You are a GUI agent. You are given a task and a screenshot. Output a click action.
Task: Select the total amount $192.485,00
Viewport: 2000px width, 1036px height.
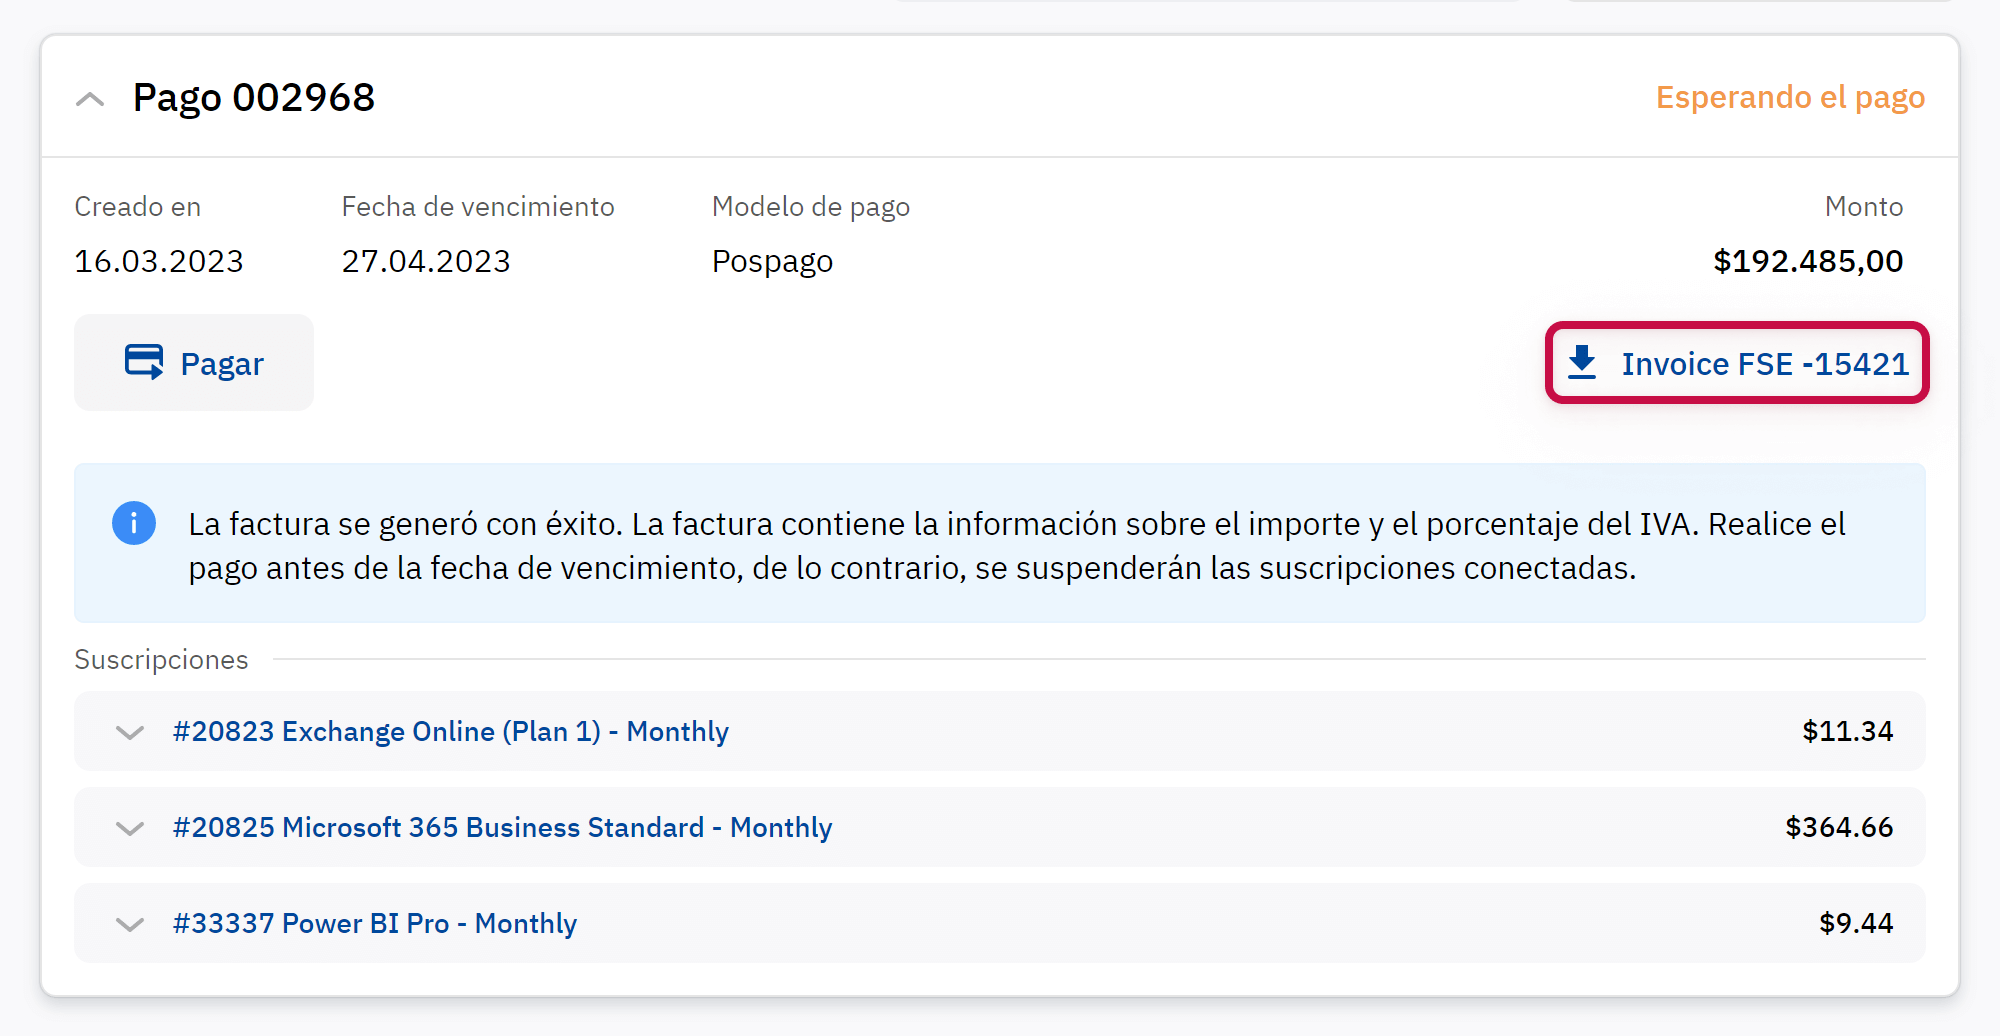pos(1807,261)
